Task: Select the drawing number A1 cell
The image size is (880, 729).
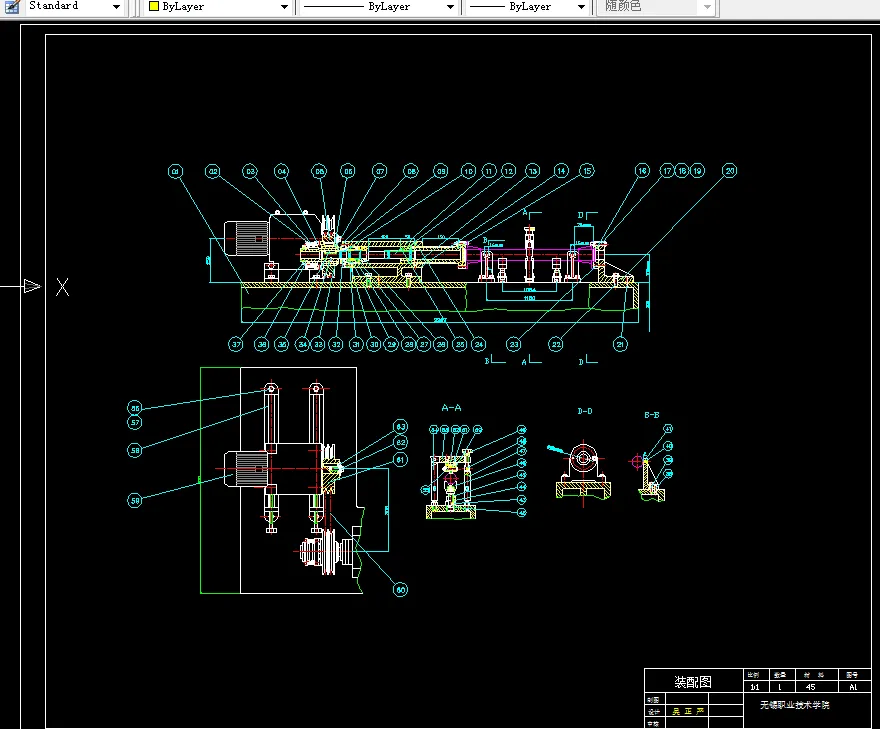Action: click(x=853, y=687)
